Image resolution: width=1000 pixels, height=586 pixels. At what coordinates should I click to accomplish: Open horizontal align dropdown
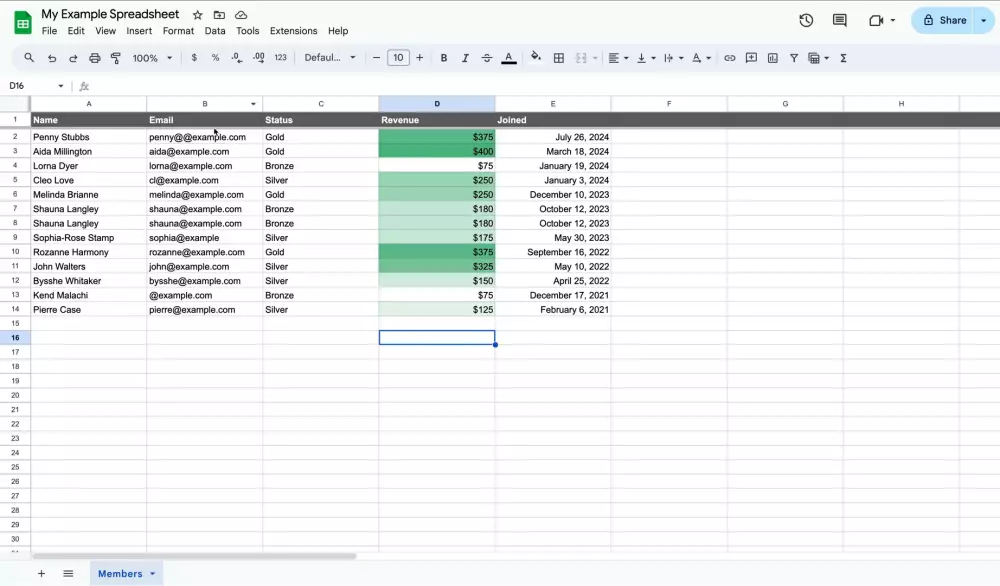click(x=618, y=58)
